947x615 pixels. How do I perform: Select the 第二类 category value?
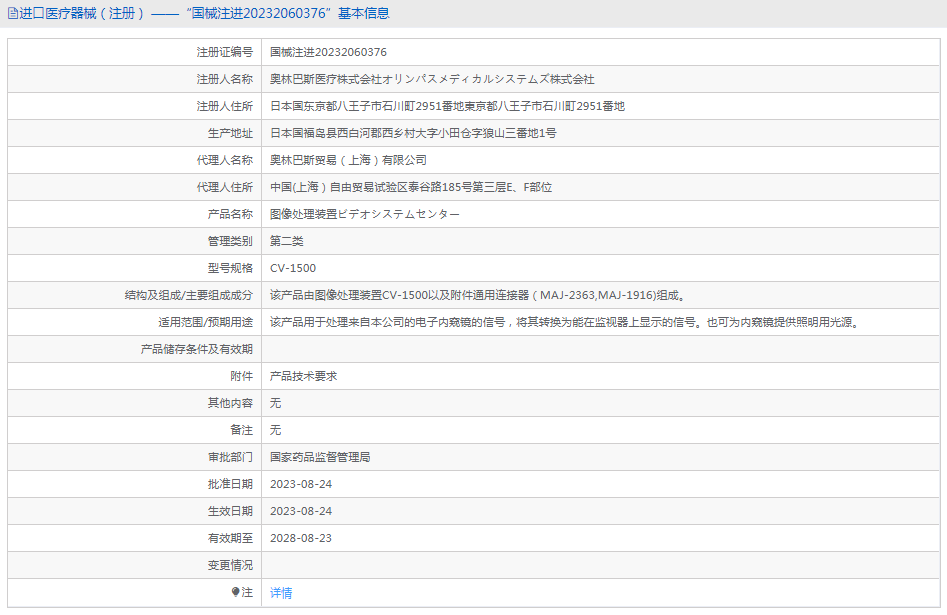tap(287, 242)
